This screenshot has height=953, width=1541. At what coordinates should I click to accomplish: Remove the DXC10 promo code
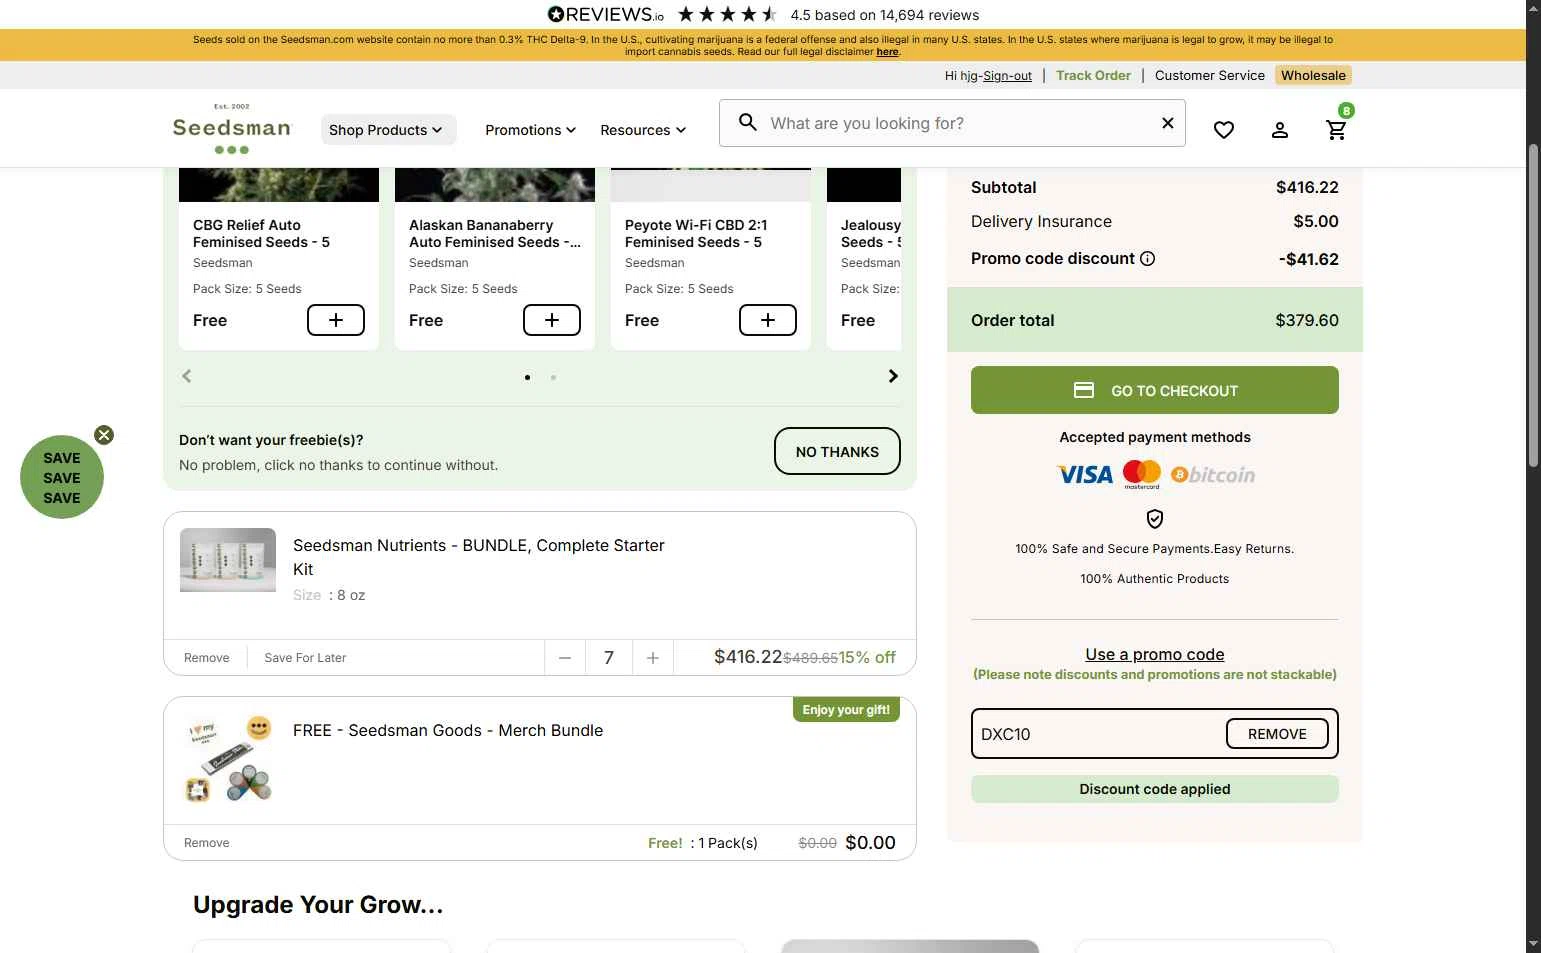click(1277, 734)
